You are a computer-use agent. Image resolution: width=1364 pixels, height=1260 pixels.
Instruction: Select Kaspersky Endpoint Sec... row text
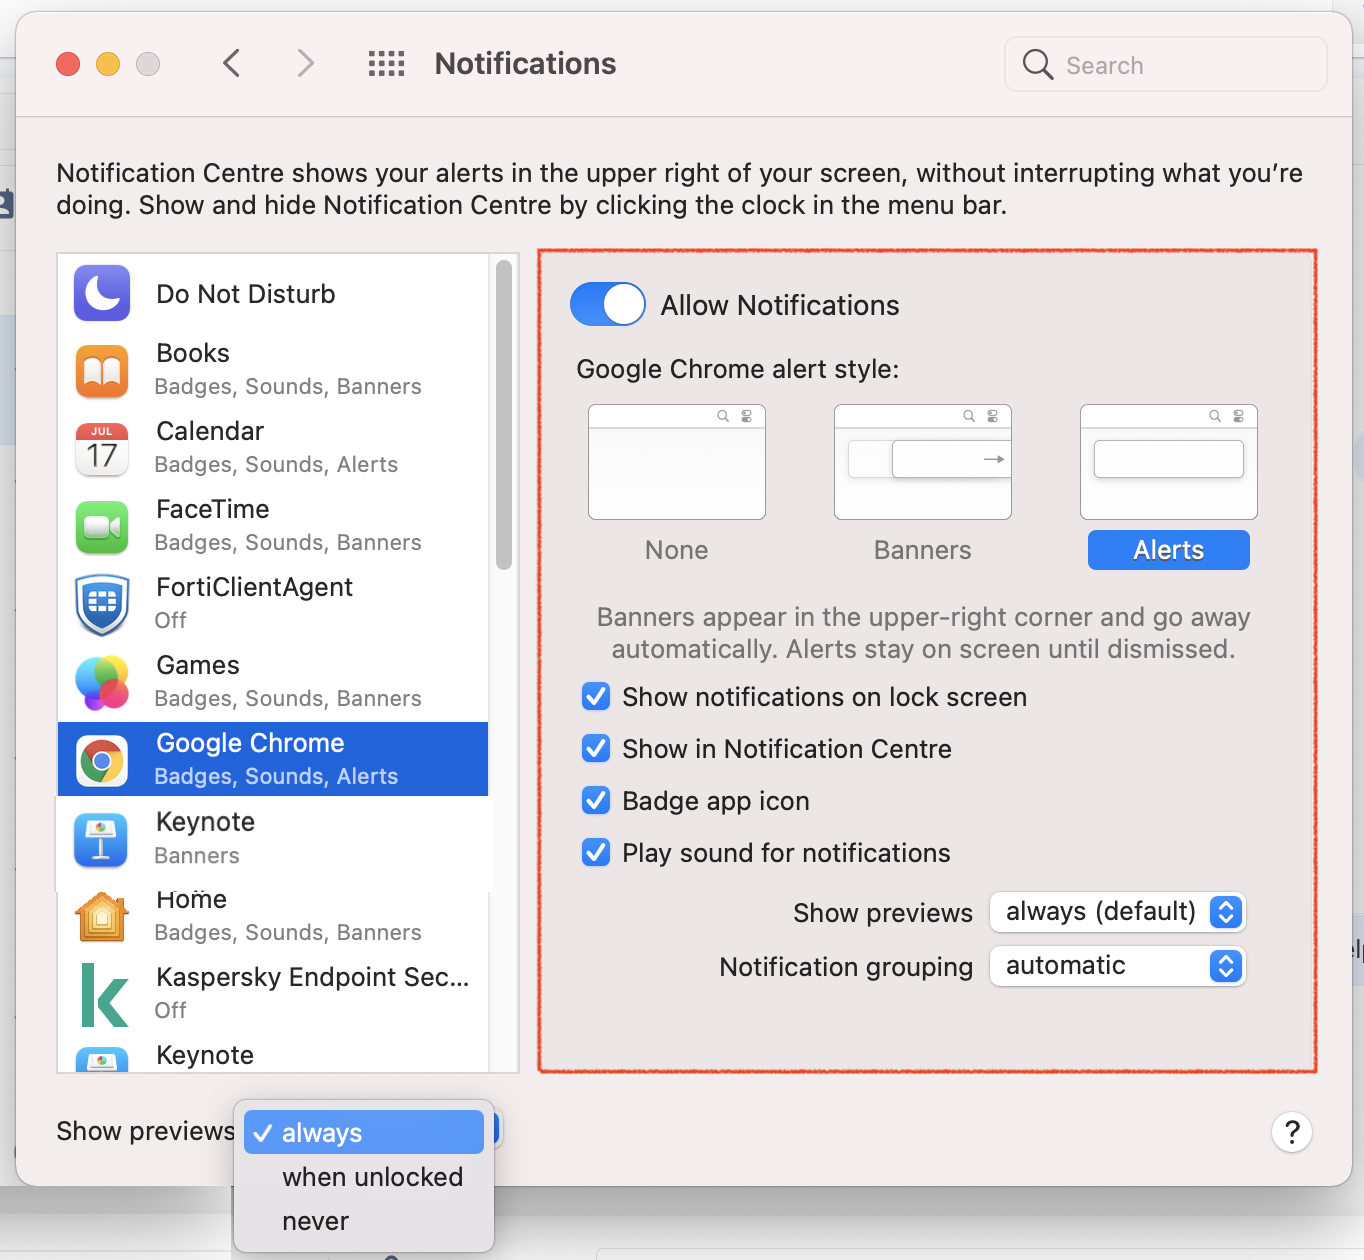point(312,993)
